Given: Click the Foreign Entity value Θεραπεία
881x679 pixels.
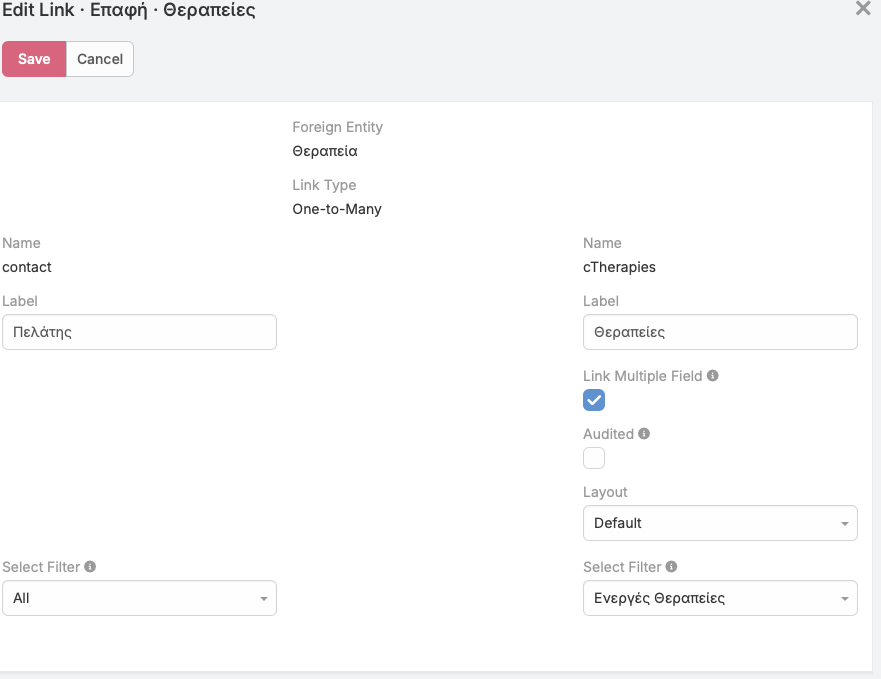Looking at the screenshot, I should click(x=325, y=152).
